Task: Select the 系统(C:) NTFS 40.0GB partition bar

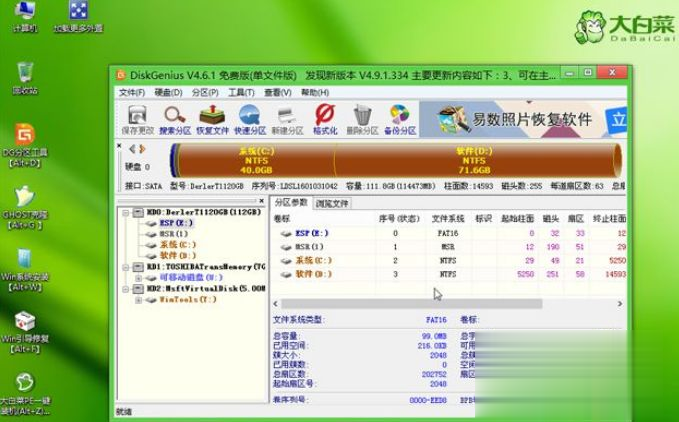Action: coord(256,160)
